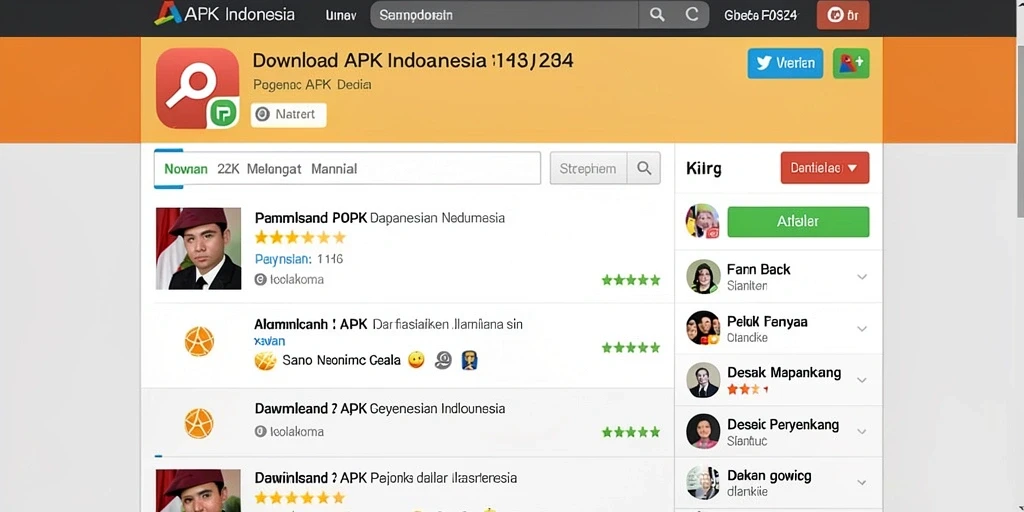Click the Pammlsand POPK listing photo thumbnail
Viewport: 1024px width, 512px height.
coord(199,249)
